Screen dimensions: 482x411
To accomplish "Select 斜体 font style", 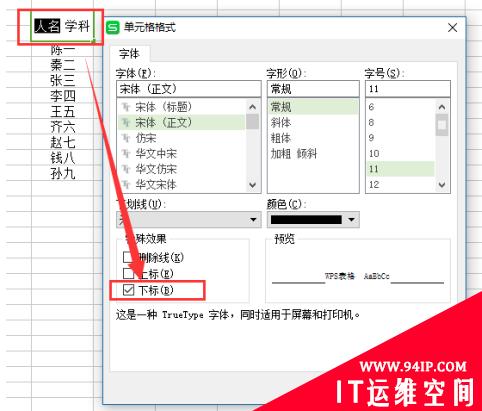I will (313, 123).
